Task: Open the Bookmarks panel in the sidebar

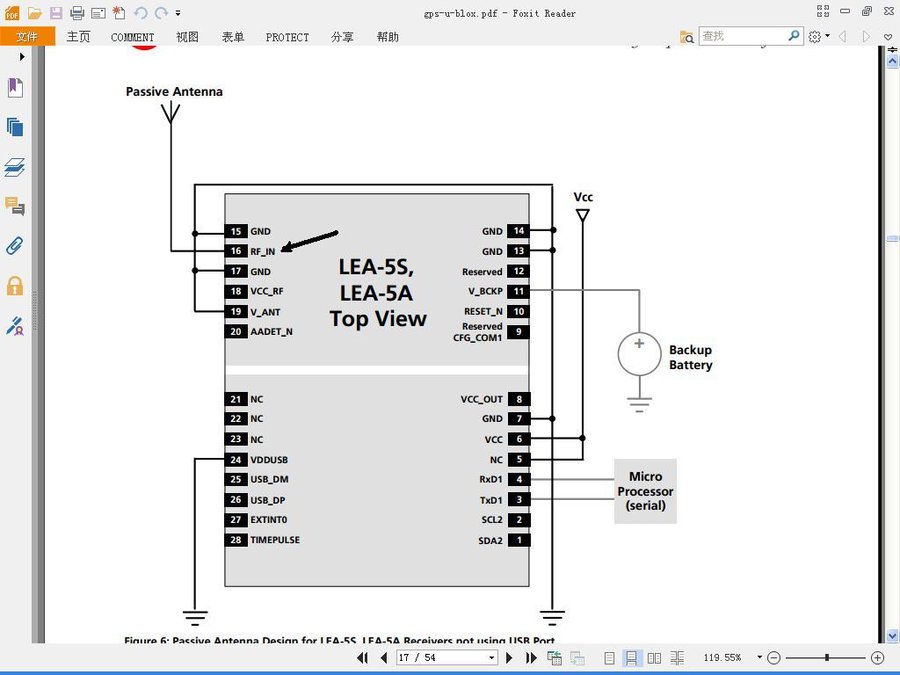Action: (14, 88)
